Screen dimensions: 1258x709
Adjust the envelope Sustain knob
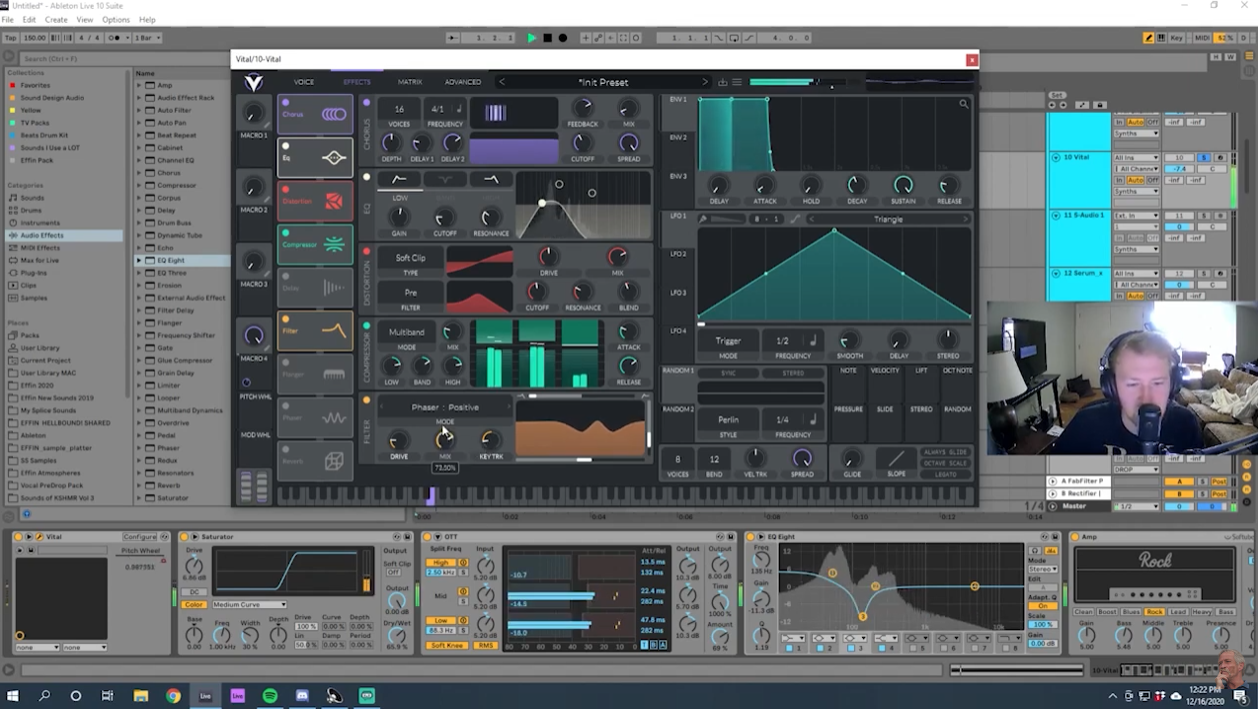point(903,185)
